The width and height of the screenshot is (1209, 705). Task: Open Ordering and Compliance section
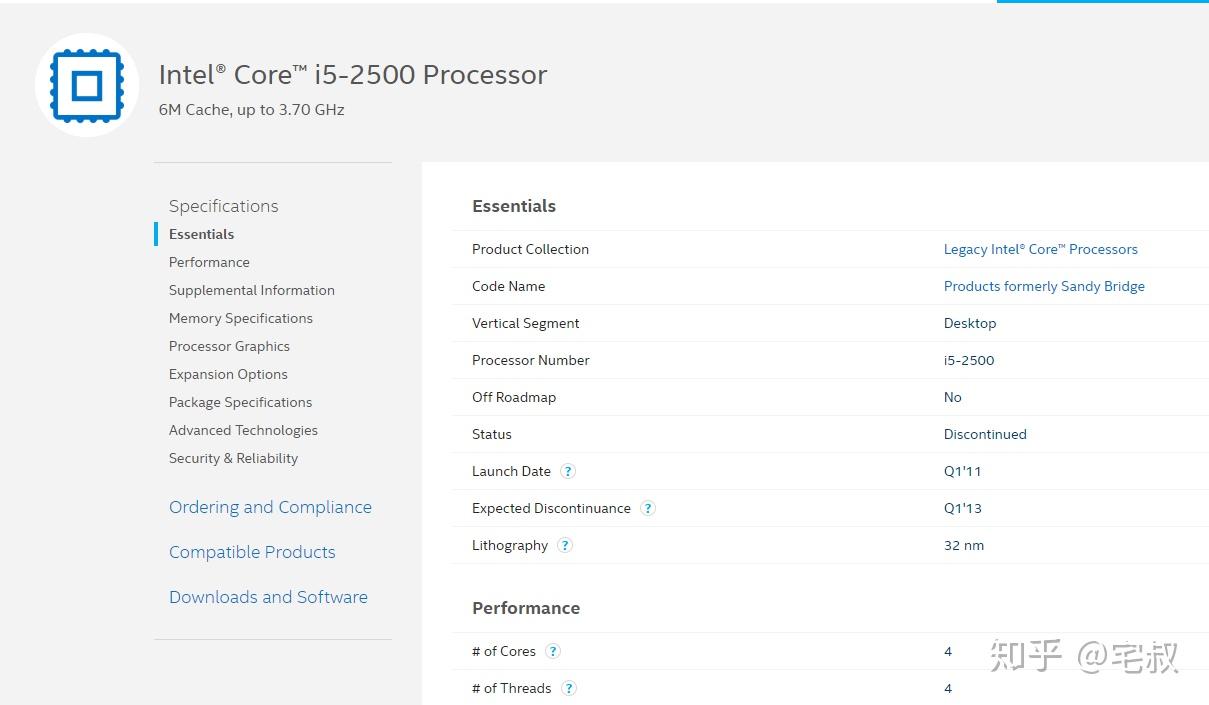pyautogui.click(x=270, y=507)
